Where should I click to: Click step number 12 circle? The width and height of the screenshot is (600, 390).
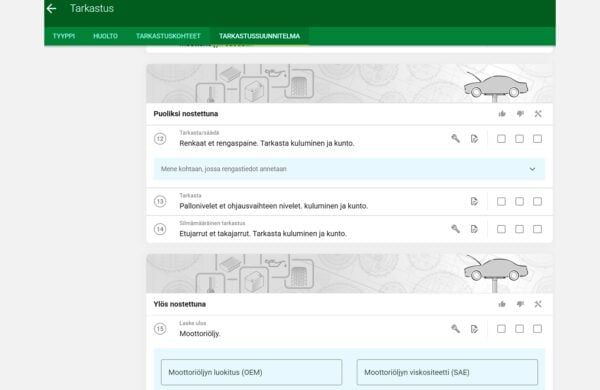160,139
